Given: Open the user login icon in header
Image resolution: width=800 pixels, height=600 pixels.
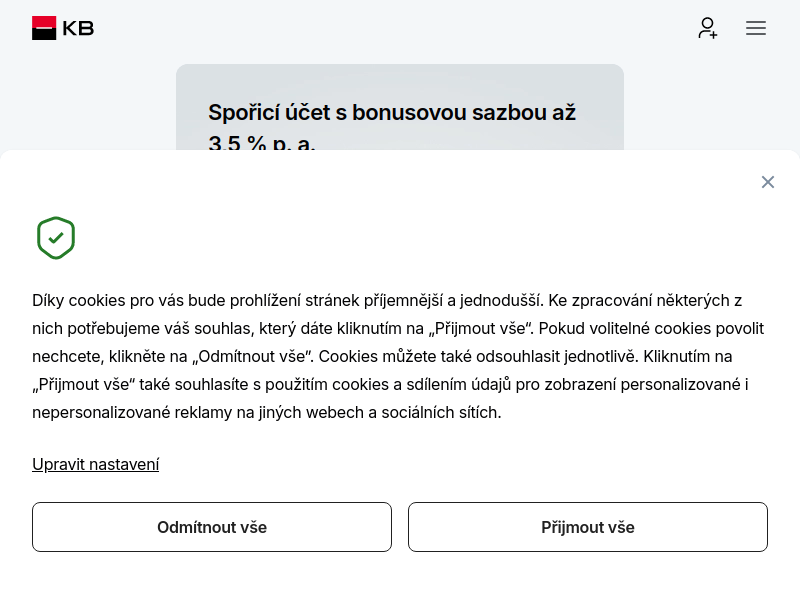Looking at the screenshot, I should pyautogui.click(x=707, y=28).
